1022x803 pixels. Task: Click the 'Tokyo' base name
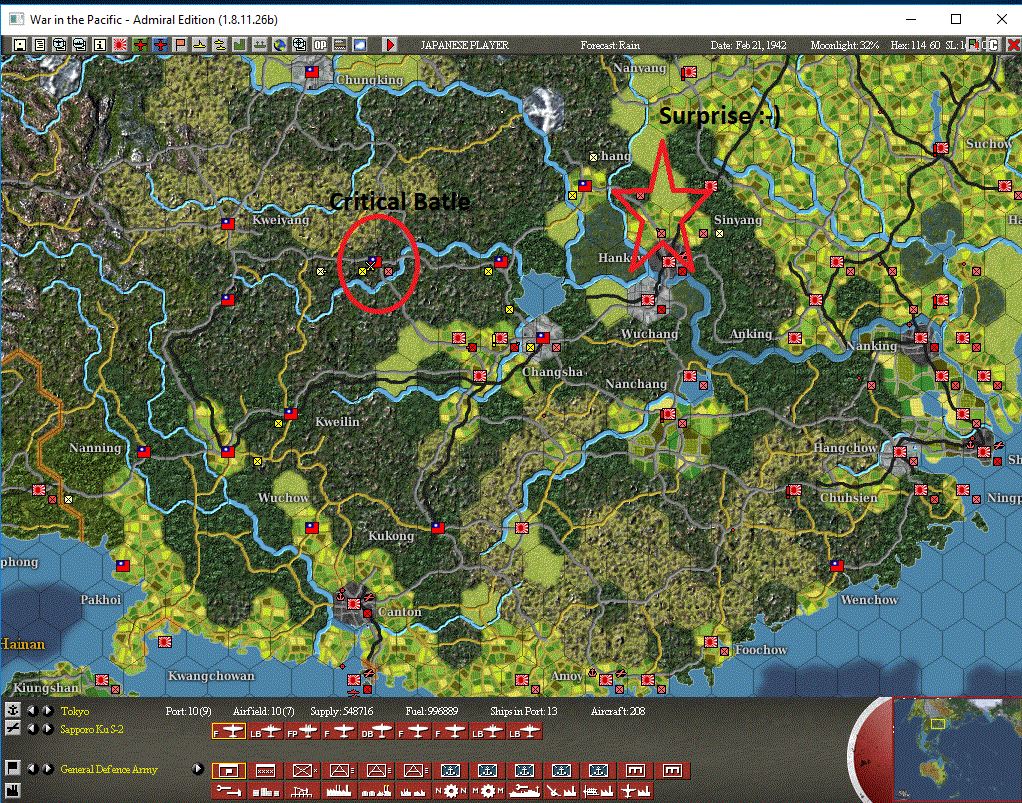(x=75, y=711)
